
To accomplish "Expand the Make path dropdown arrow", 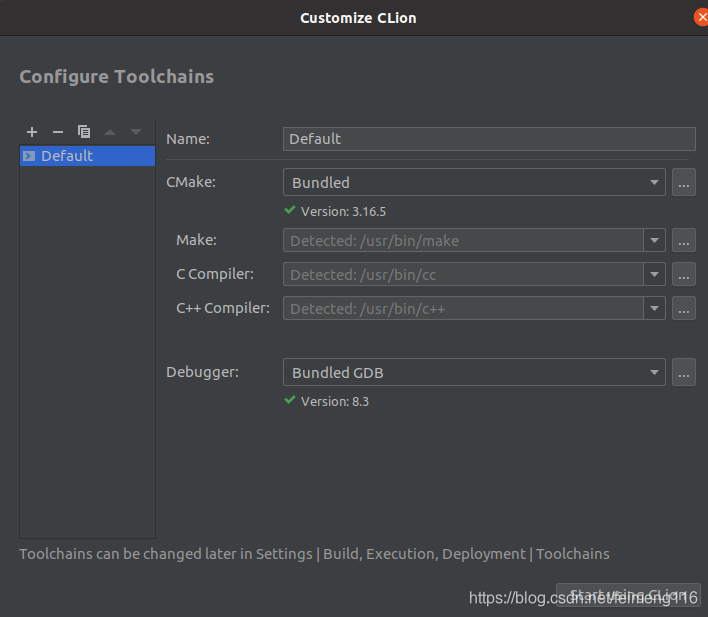I will tap(654, 240).
